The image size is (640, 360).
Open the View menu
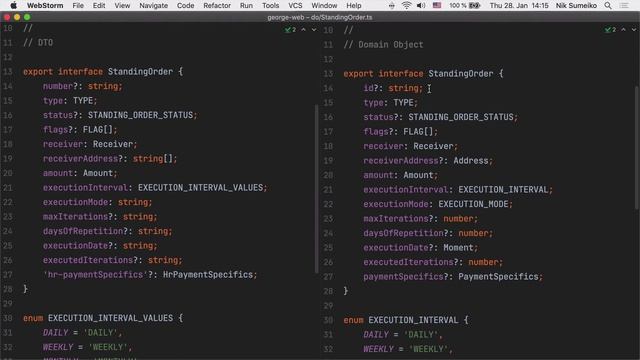pos(122,6)
